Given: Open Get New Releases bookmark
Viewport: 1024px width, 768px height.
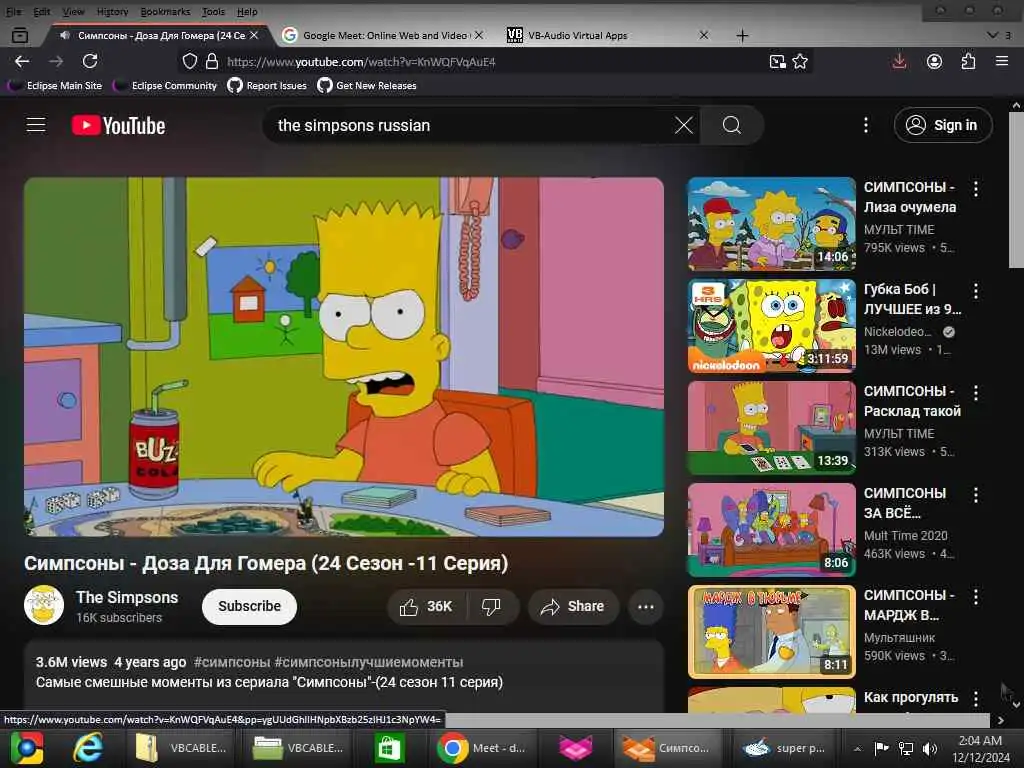Looking at the screenshot, I should (x=367, y=86).
